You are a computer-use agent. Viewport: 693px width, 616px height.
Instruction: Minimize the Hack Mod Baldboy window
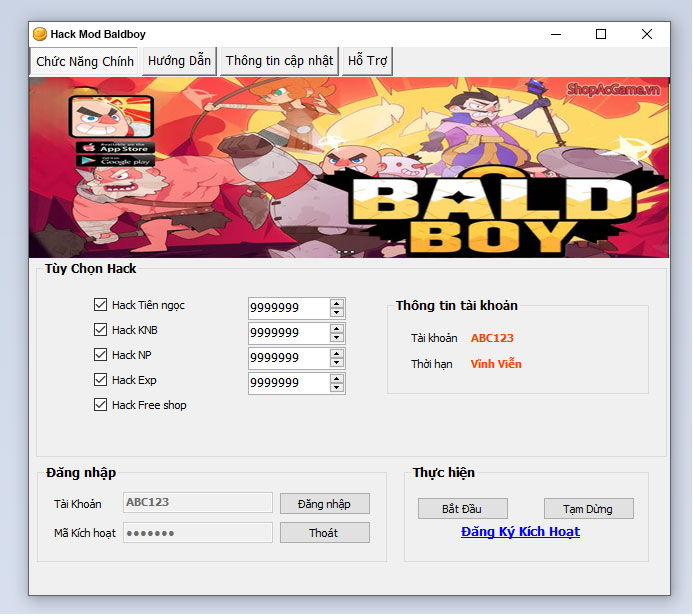pyautogui.click(x=556, y=34)
